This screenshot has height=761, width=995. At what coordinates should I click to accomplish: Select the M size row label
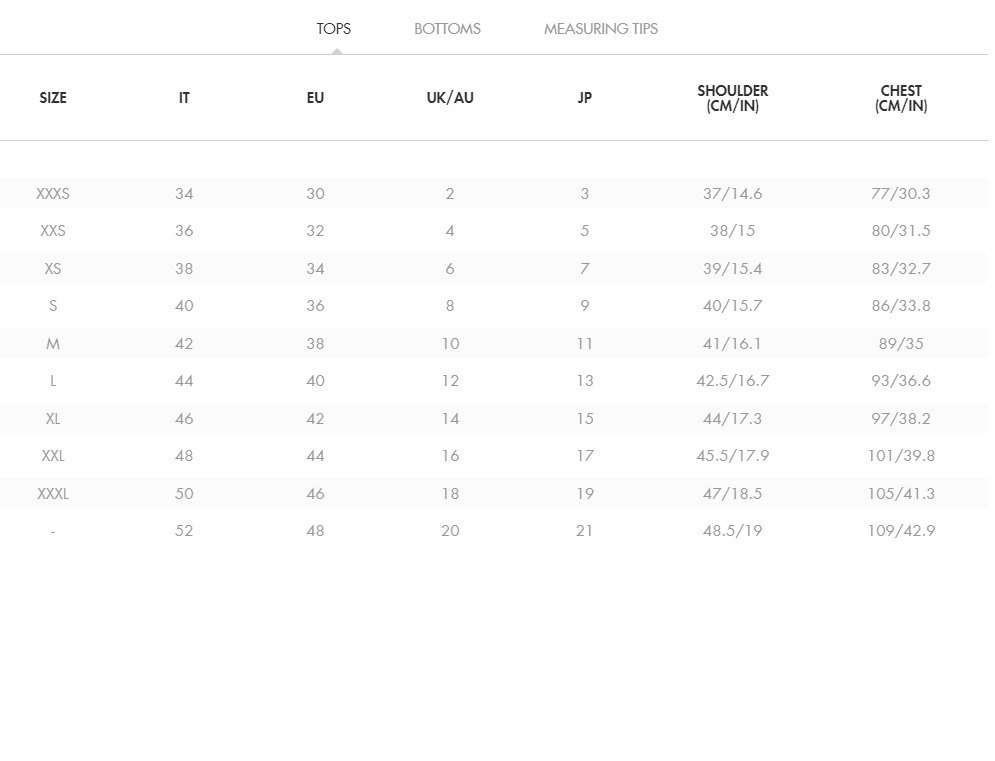pos(53,344)
